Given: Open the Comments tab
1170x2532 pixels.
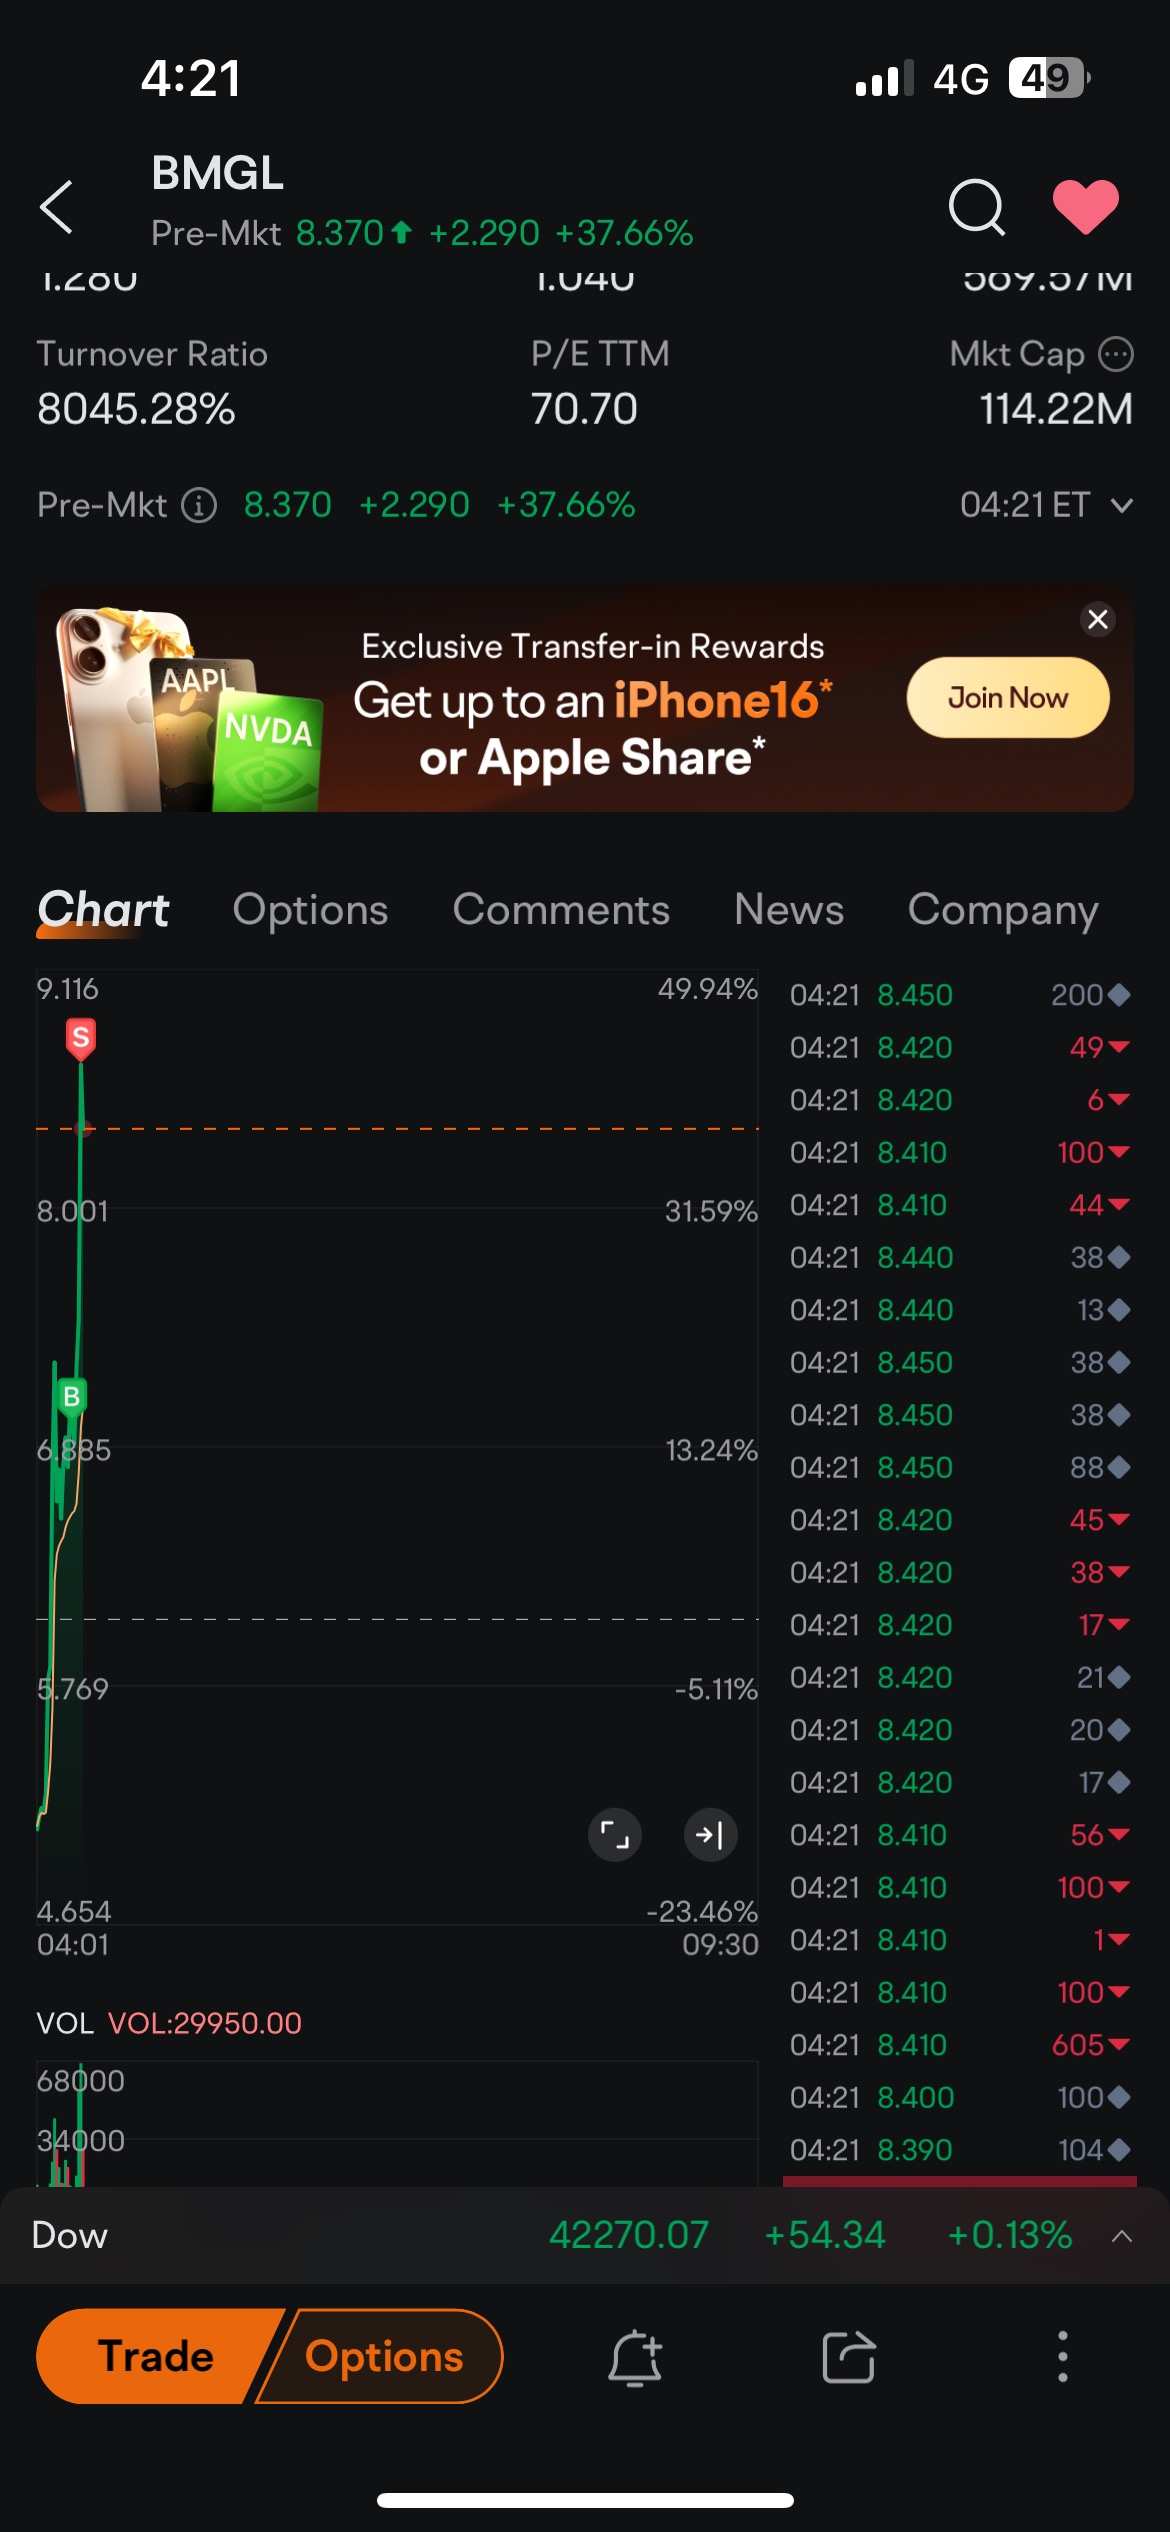Looking at the screenshot, I should pyautogui.click(x=561, y=910).
